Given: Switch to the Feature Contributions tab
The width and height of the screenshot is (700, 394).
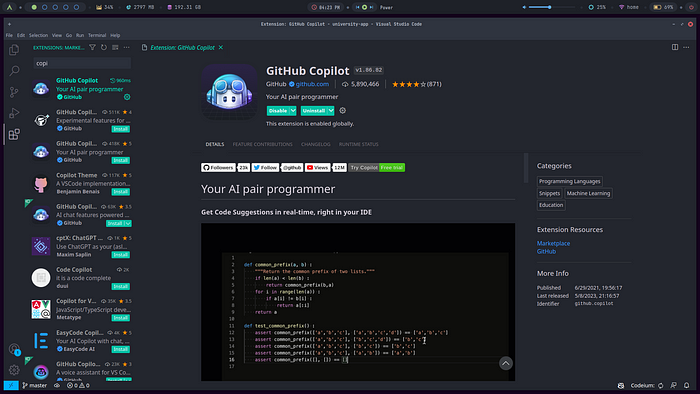Looking at the screenshot, I should (x=262, y=144).
